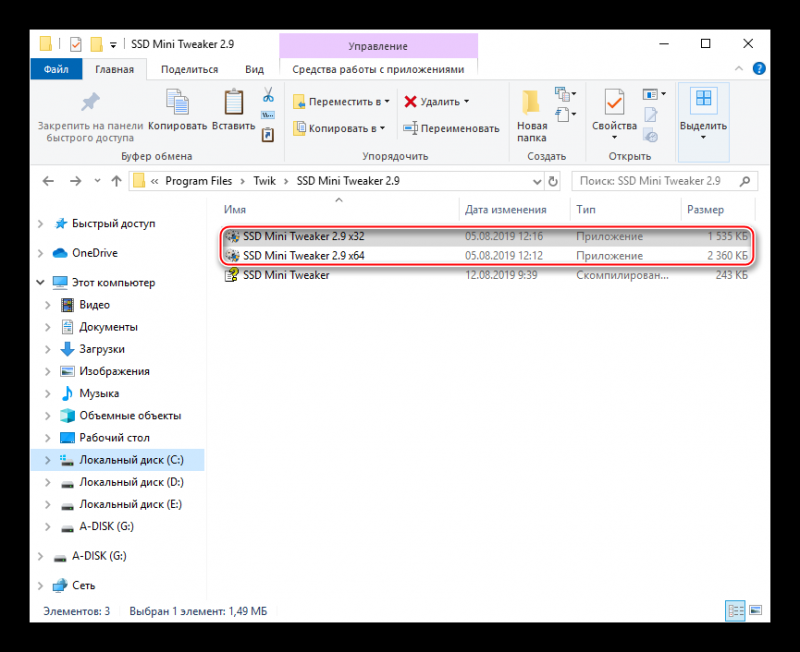800x652 pixels.
Task: Click the Управление contextual tab header
Action: 378,46
